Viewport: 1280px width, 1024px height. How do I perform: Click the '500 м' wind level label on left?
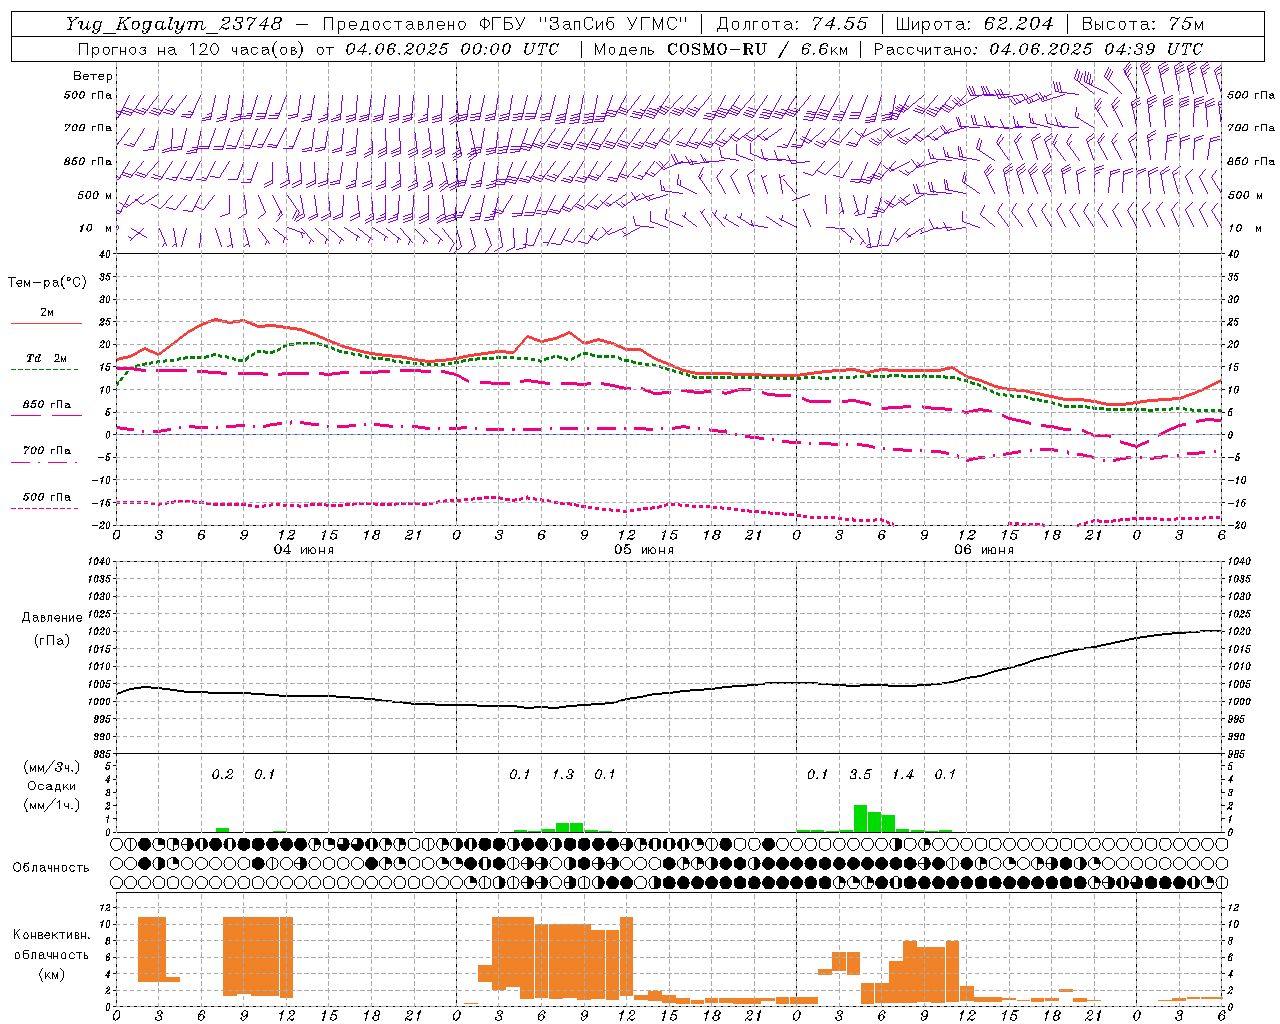[x=96, y=195]
